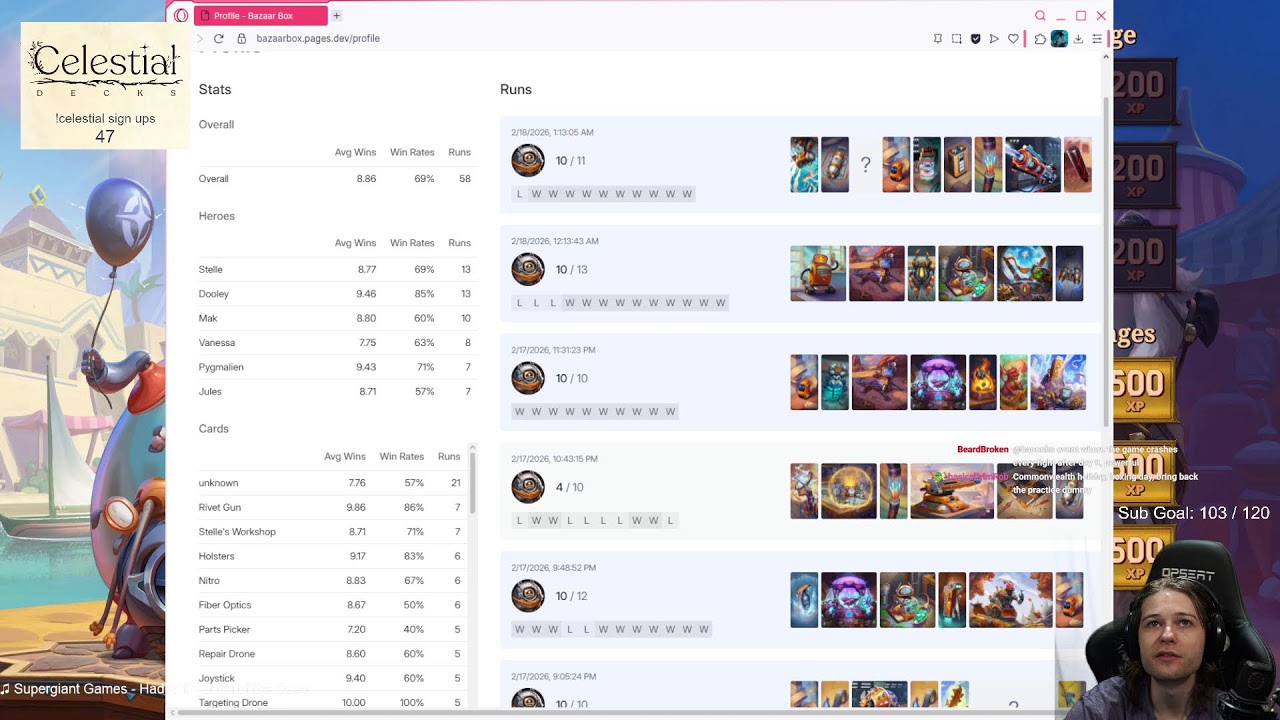Click the run timestamp 2/18/2026, 1:13:05 AM
1280x720 pixels.
click(552, 132)
